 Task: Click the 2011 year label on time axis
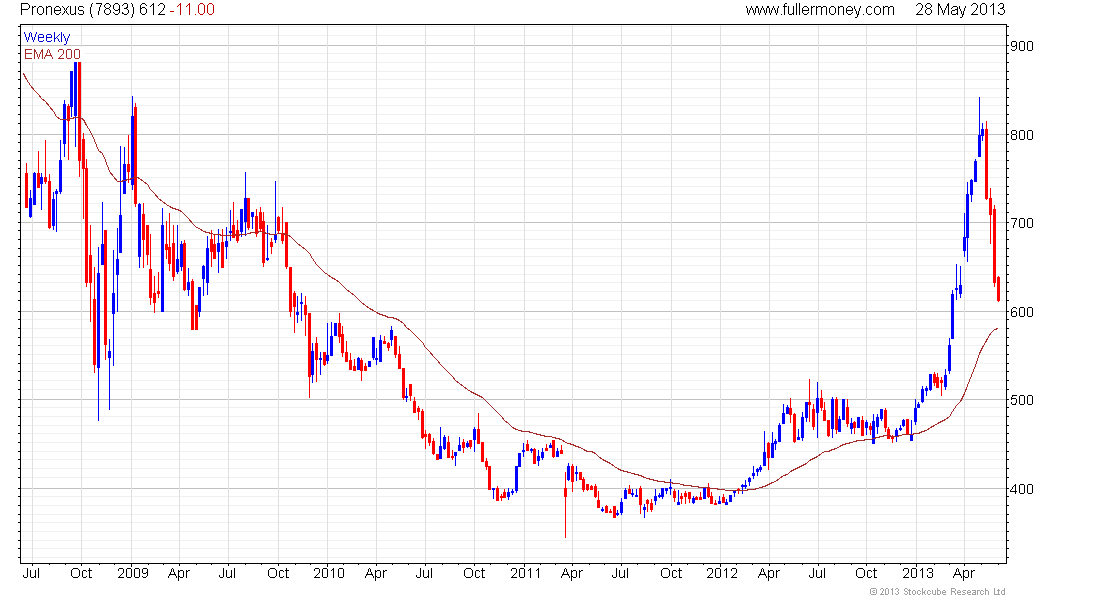(525, 573)
